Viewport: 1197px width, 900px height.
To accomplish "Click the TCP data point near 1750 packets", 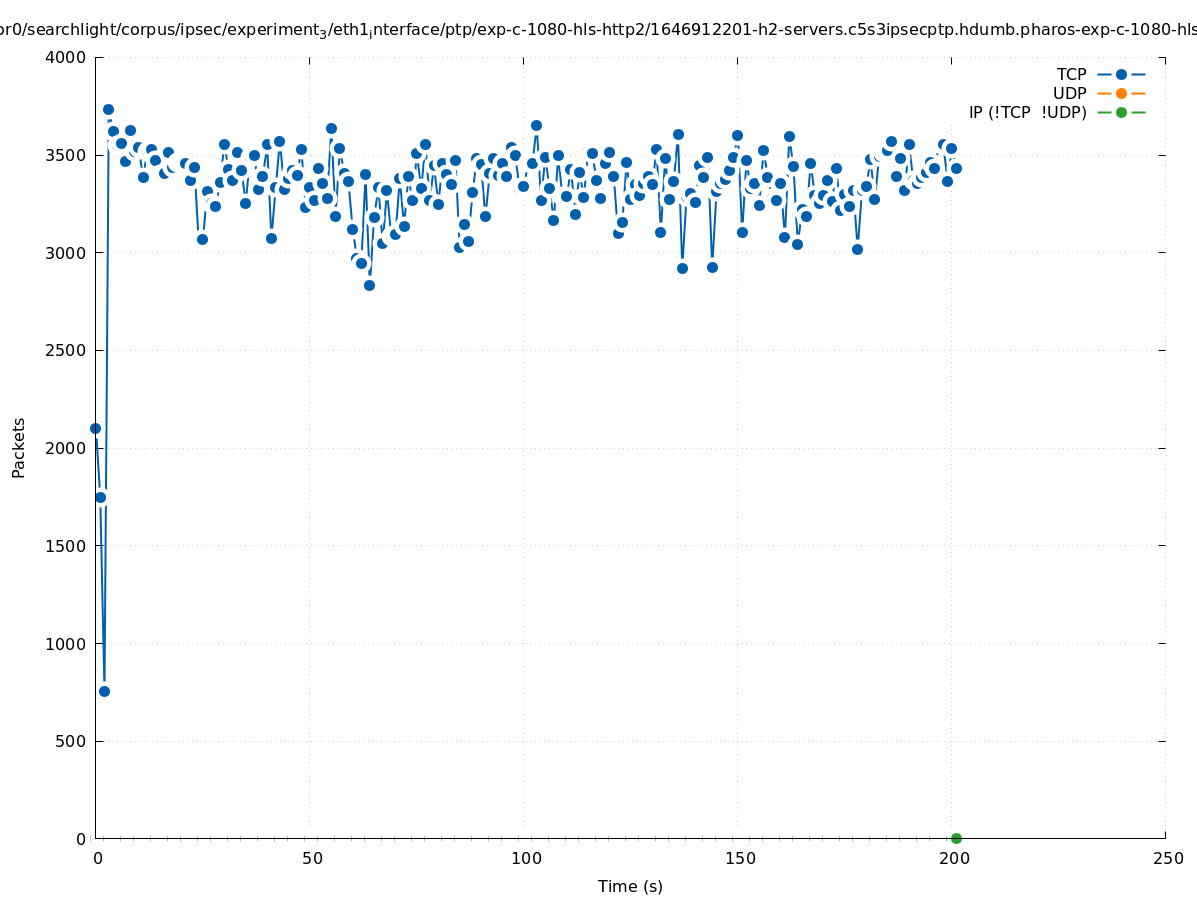I will click(x=100, y=497).
